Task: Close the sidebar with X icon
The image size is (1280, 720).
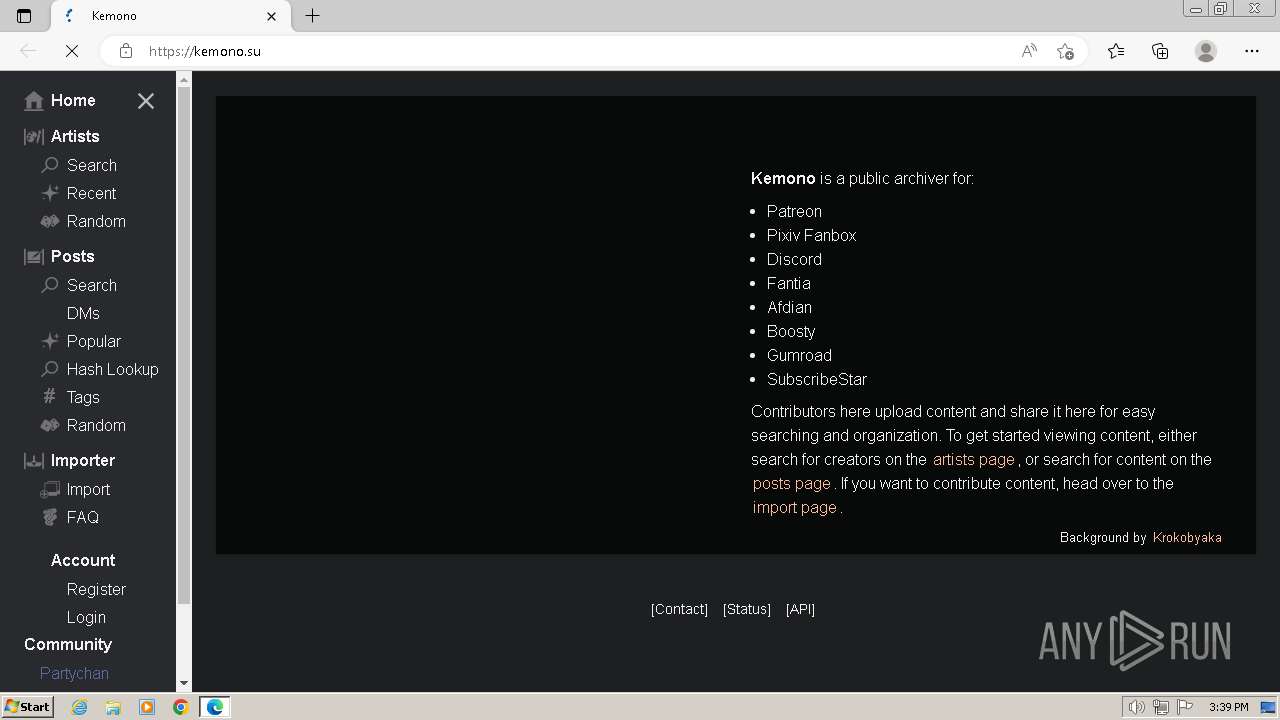Action: [x=146, y=101]
